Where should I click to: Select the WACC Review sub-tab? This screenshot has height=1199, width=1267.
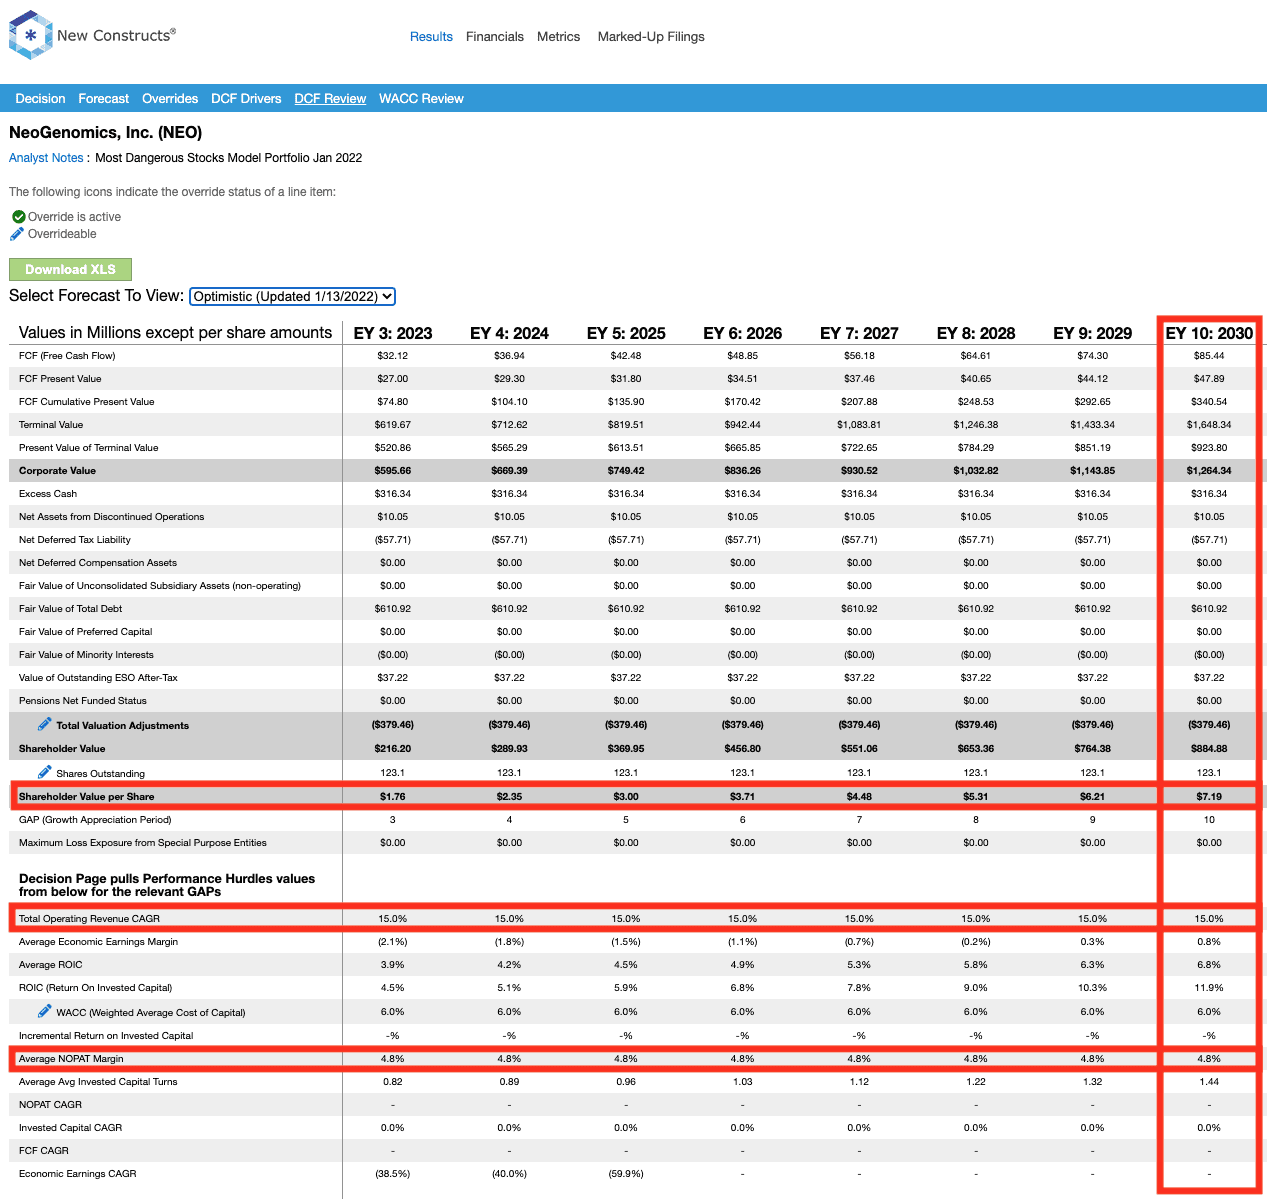[x=421, y=99]
